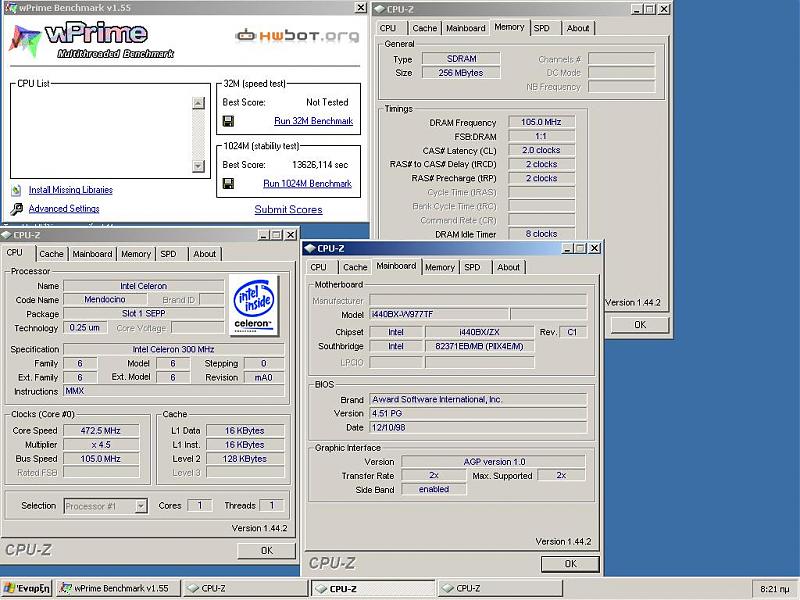Open Memory tab in CPU-Z CPU window
The height and width of the screenshot is (600, 800).
point(136,254)
